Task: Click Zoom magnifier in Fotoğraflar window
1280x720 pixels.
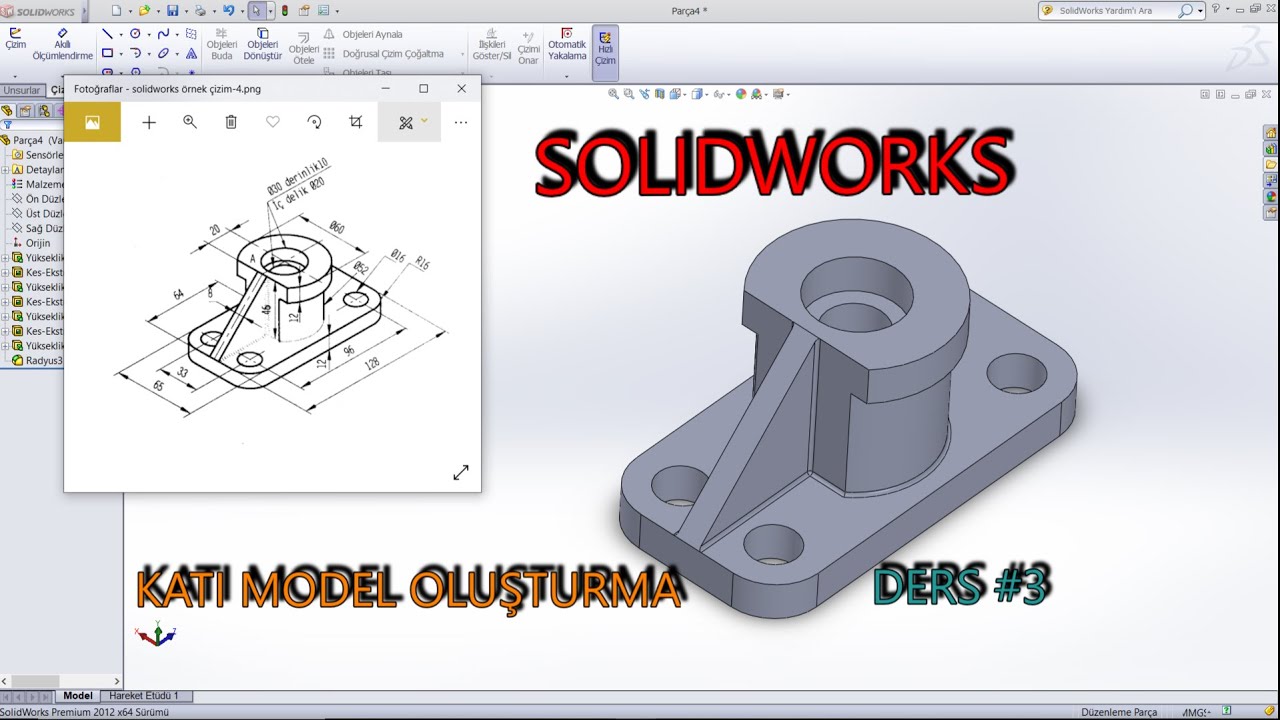Action: (190, 122)
